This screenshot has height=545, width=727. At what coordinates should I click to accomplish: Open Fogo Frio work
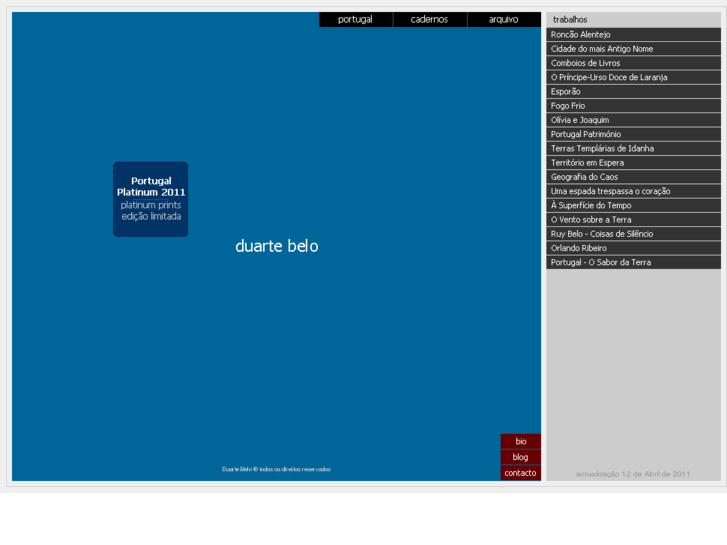coord(633,106)
